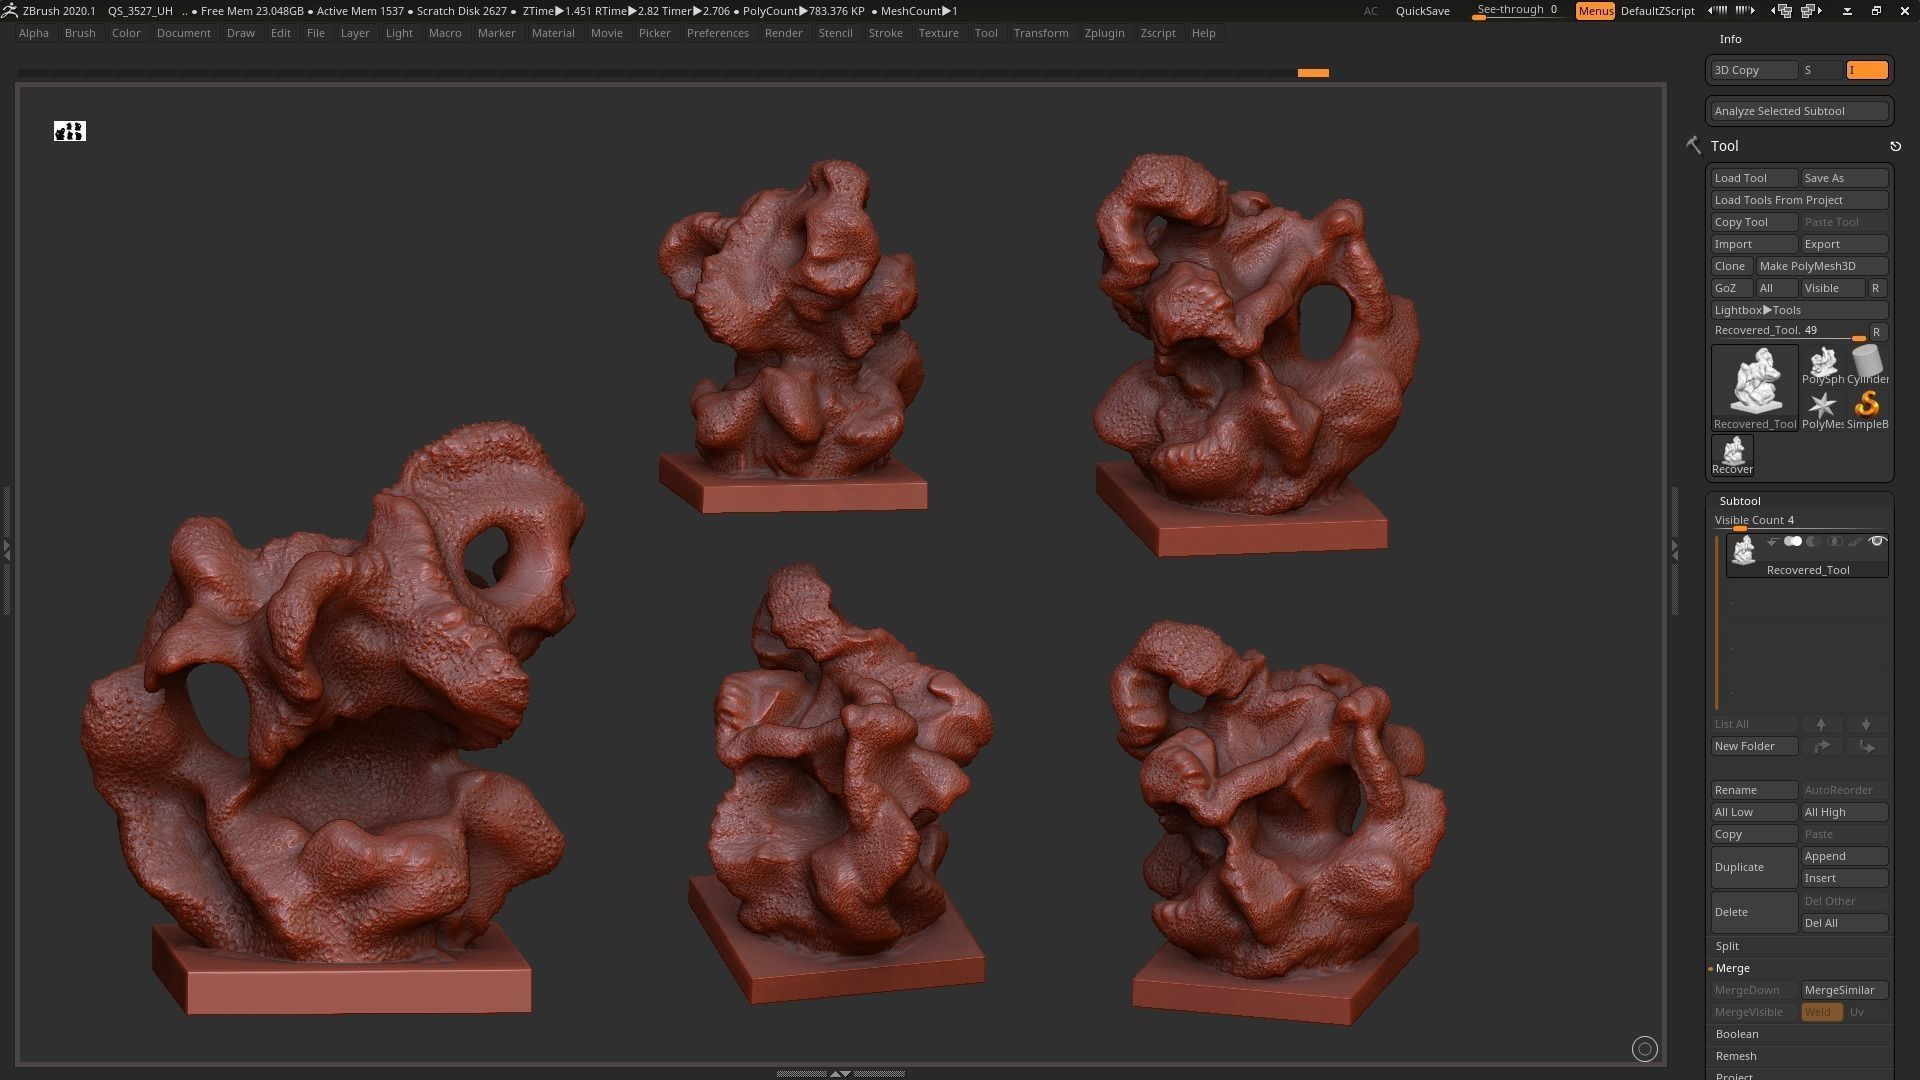Click Make PolyMesh3D button
This screenshot has height=1080, width=1920.
coord(1822,266)
